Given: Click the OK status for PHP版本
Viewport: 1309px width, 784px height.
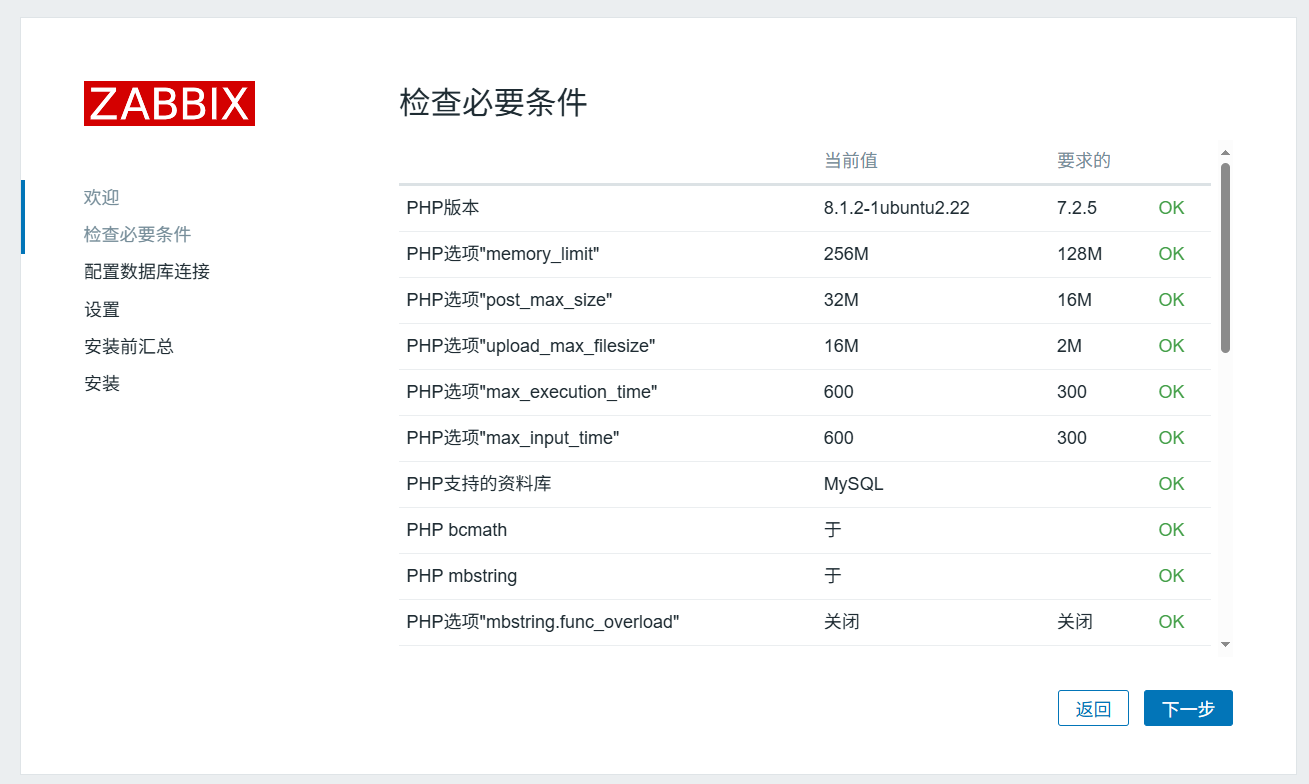Looking at the screenshot, I should click(1171, 208).
